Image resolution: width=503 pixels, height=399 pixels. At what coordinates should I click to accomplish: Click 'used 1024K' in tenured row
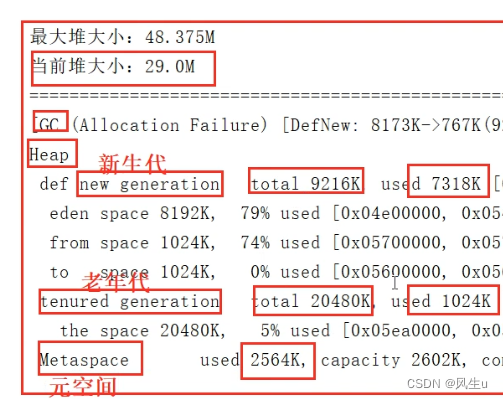coord(441,301)
